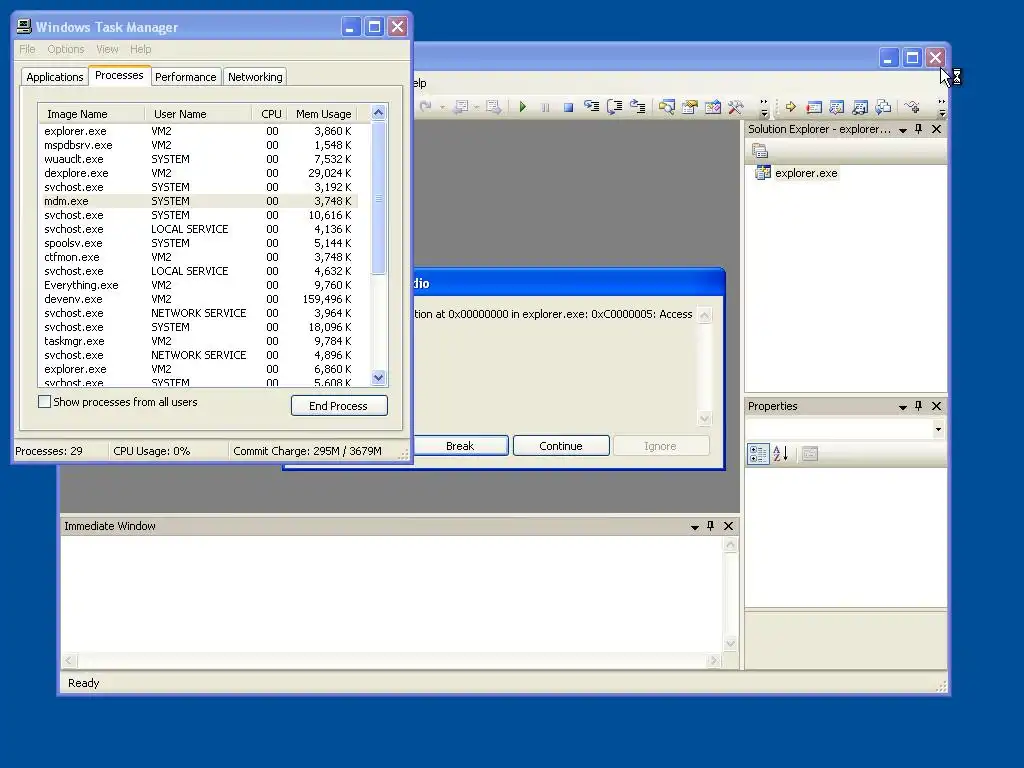Open Solution Explorer window position dropdown arrow

903,130
